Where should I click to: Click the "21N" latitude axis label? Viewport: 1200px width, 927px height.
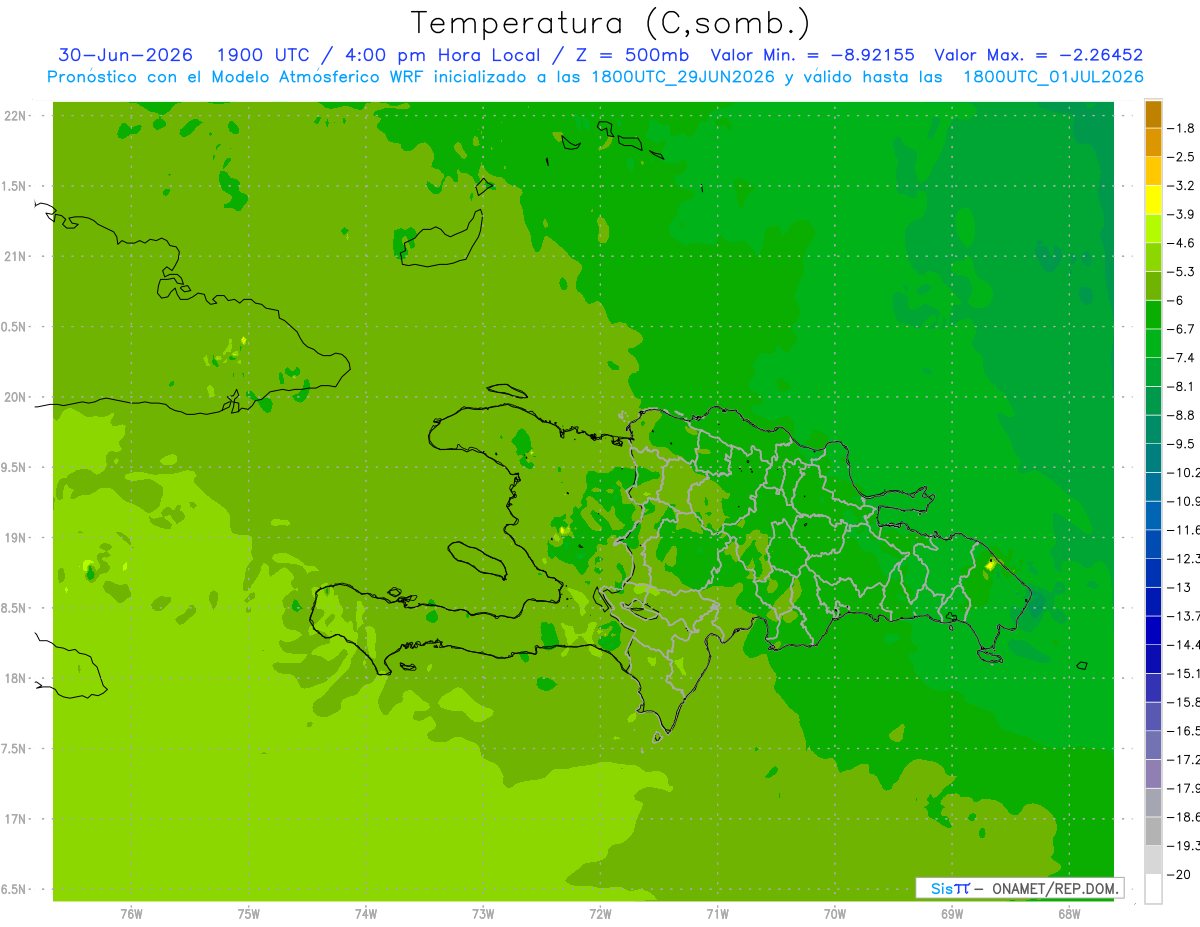point(15,257)
